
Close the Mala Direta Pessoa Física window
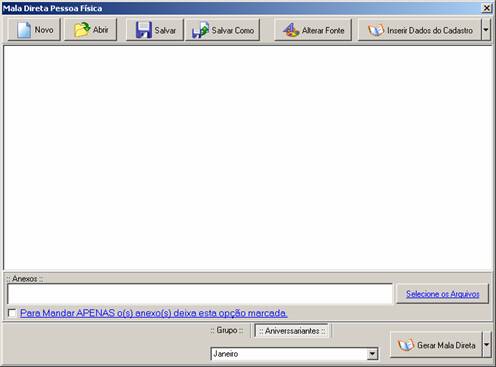[x=487, y=8]
